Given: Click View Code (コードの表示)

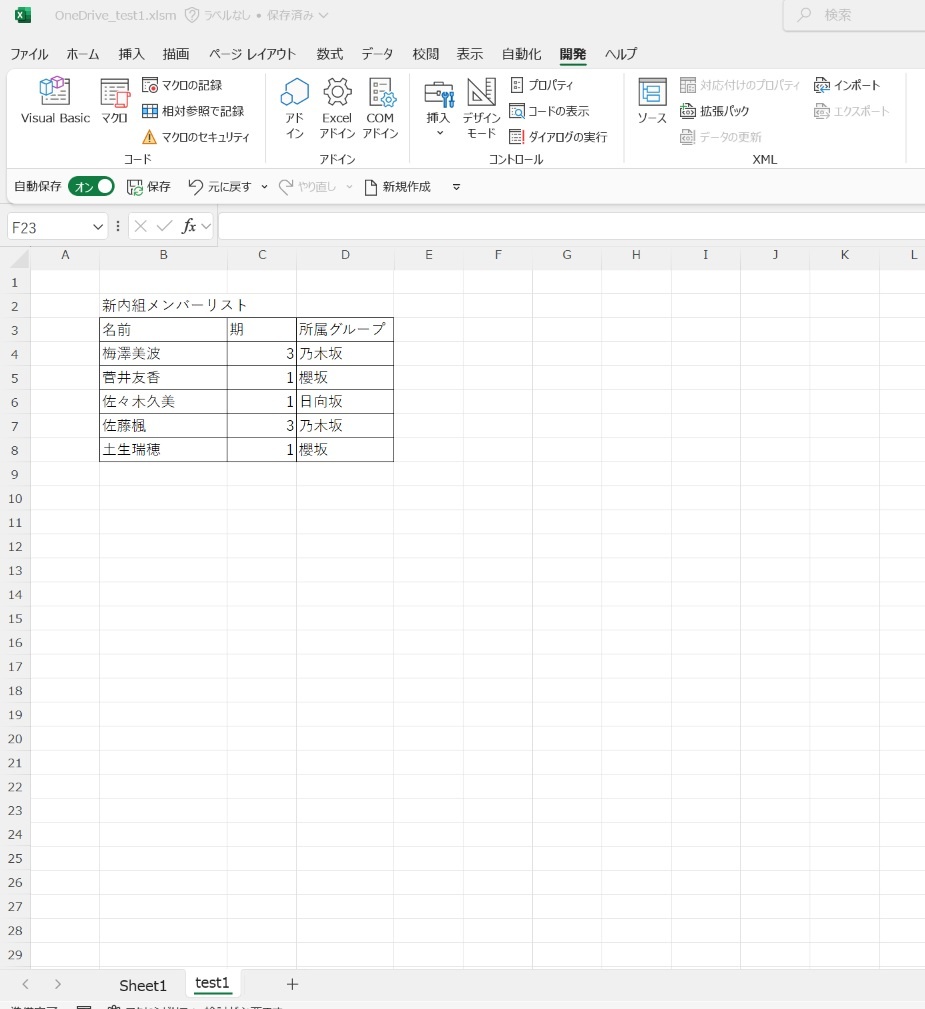Looking at the screenshot, I should [x=549, y=111].
